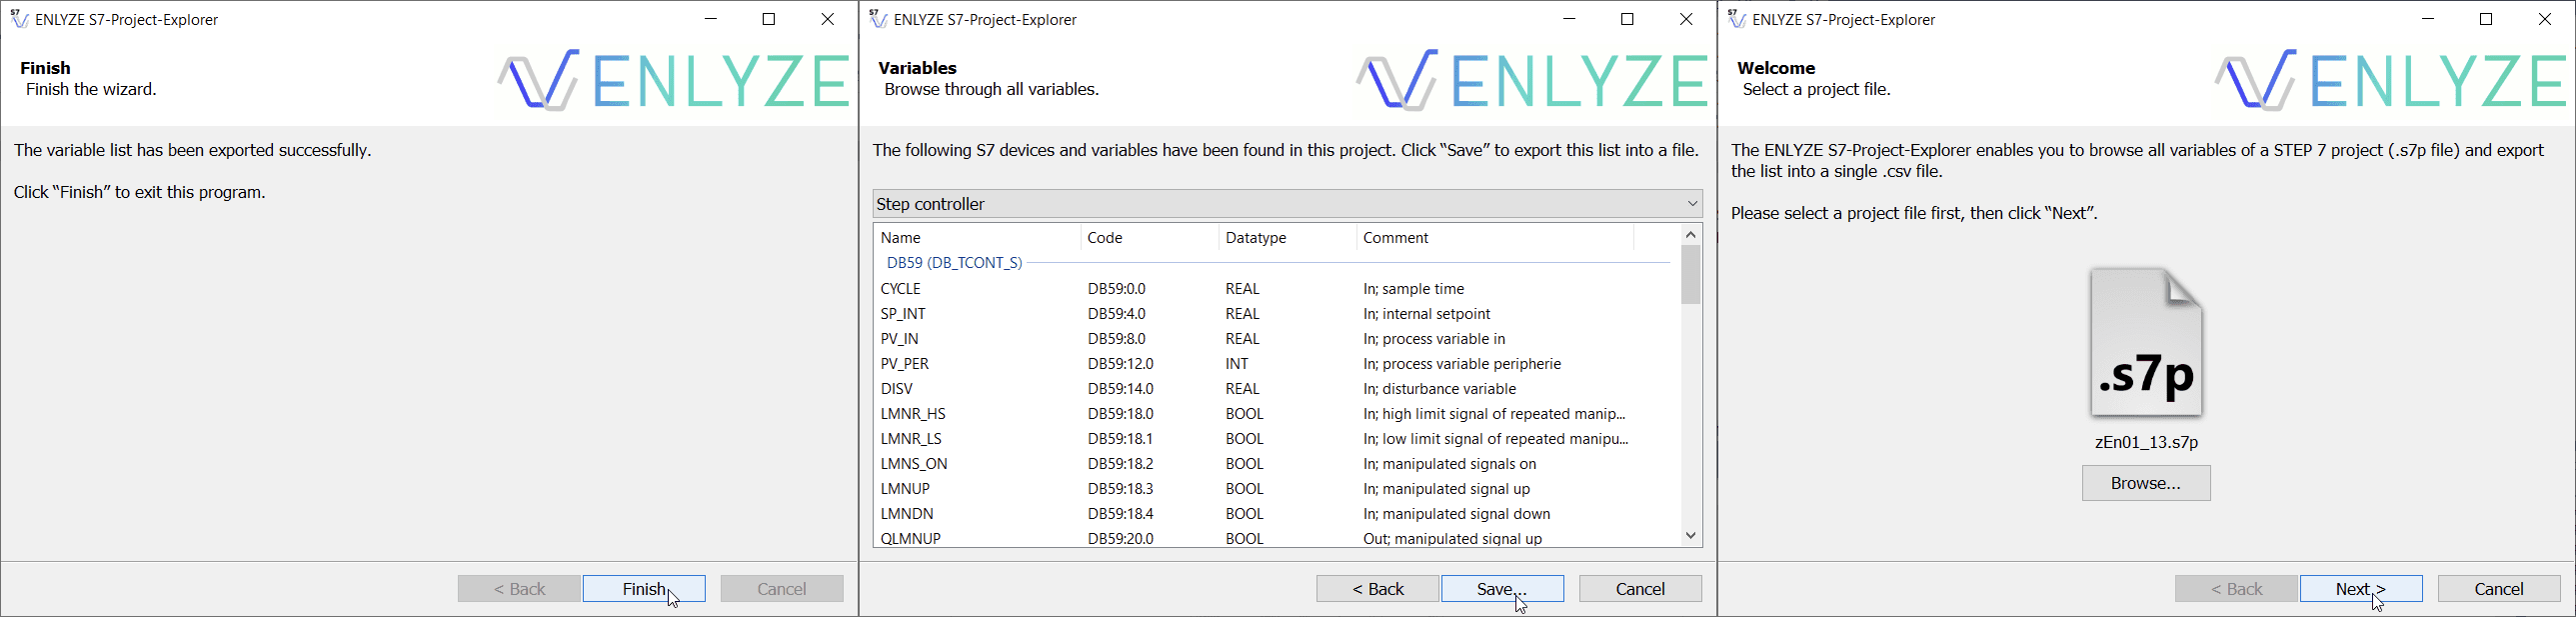The width and height of the screenshot is (2576, 617).
Task: Click the S7 app icon in Finish window title bar
Action: [19, 19]
